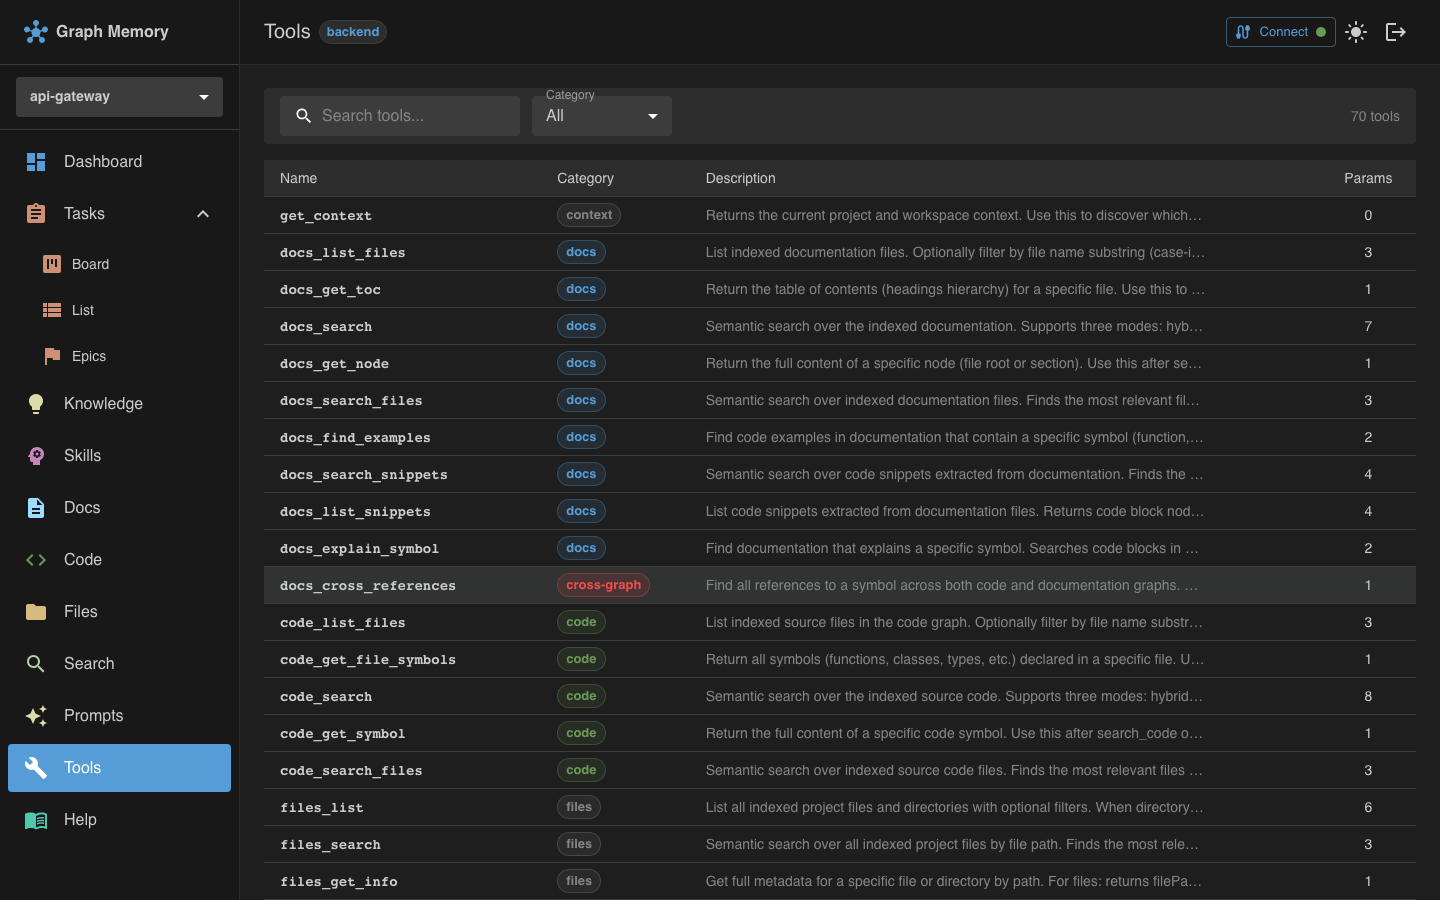The height and width of the screenshot is (900, 1440).
Task: Toggle light theme with sun icon
Action: pos(1356,32)
